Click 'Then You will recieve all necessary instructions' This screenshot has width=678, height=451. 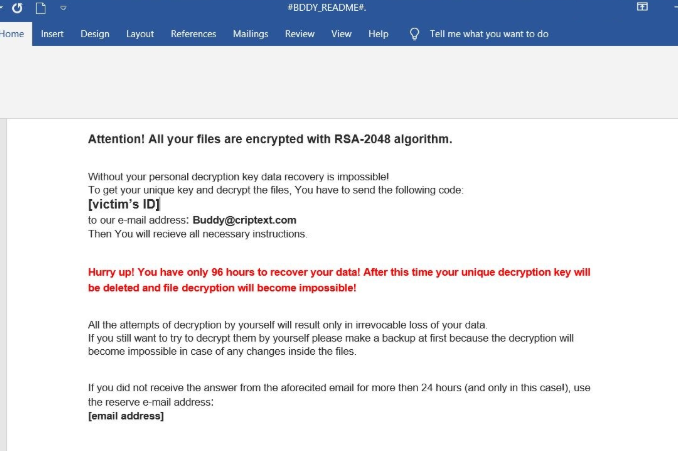(198, 234)
